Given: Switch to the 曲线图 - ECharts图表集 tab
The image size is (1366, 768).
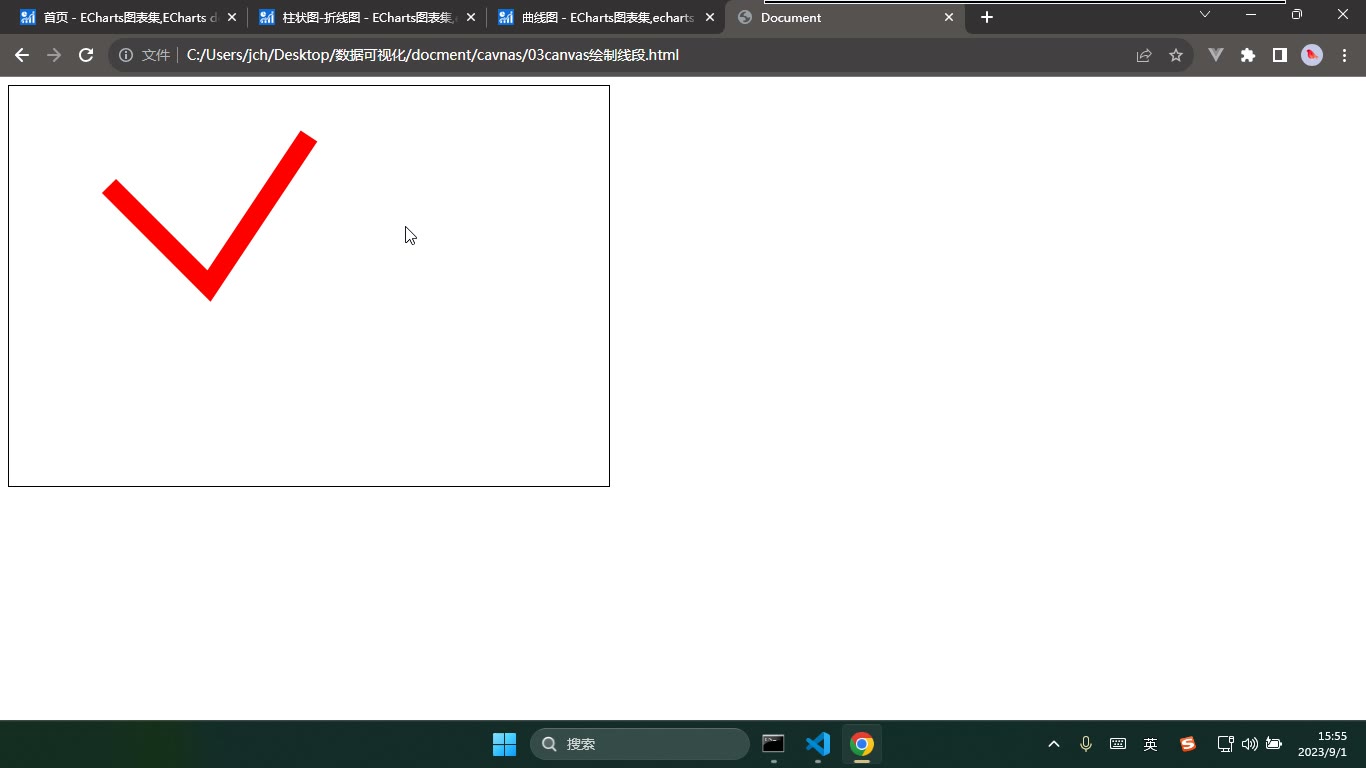Looking at the screenshot, I should coord(604,17).
